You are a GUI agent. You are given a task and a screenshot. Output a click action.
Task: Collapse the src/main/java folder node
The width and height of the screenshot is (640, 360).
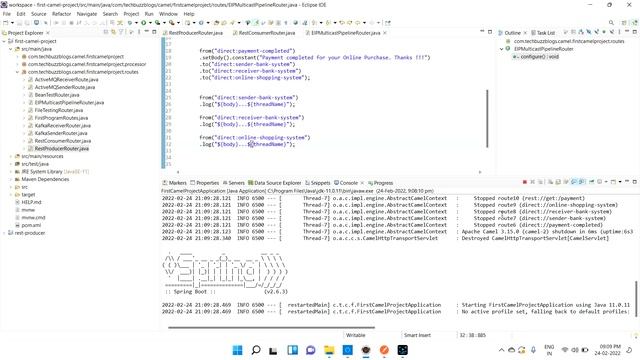tap(11, 49)
